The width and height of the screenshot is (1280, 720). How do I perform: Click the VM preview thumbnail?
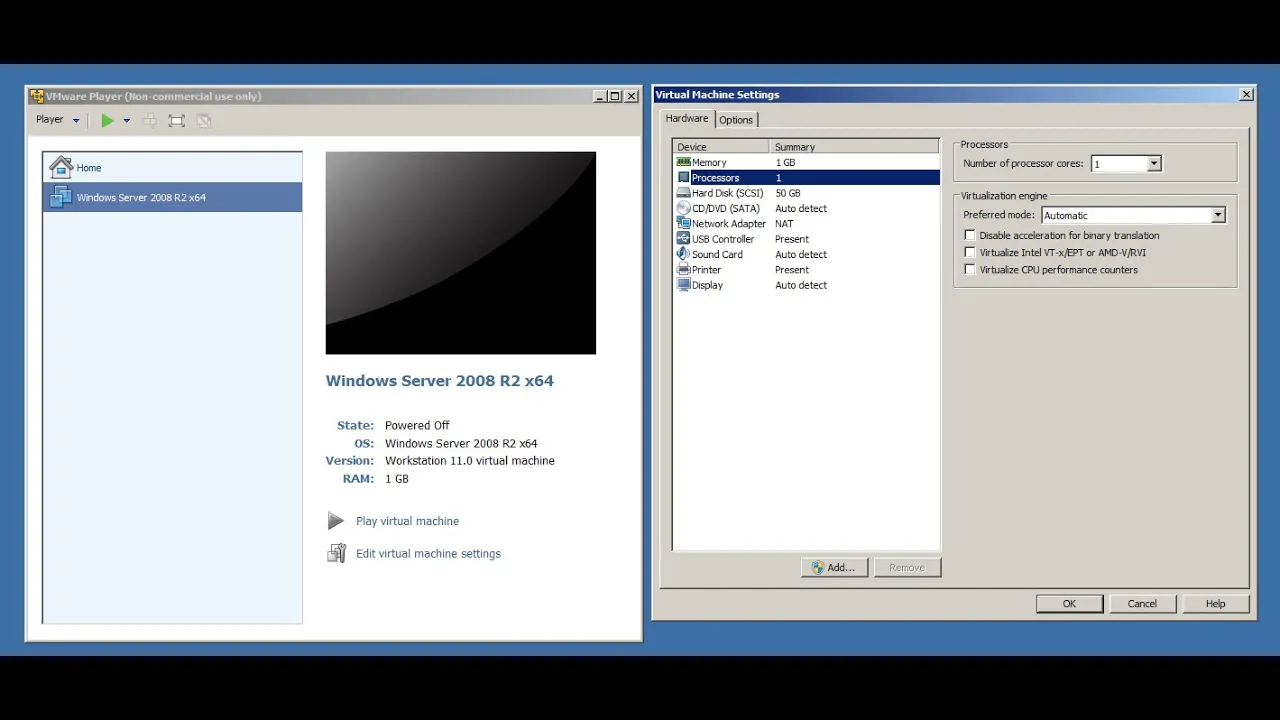point(461,253)
